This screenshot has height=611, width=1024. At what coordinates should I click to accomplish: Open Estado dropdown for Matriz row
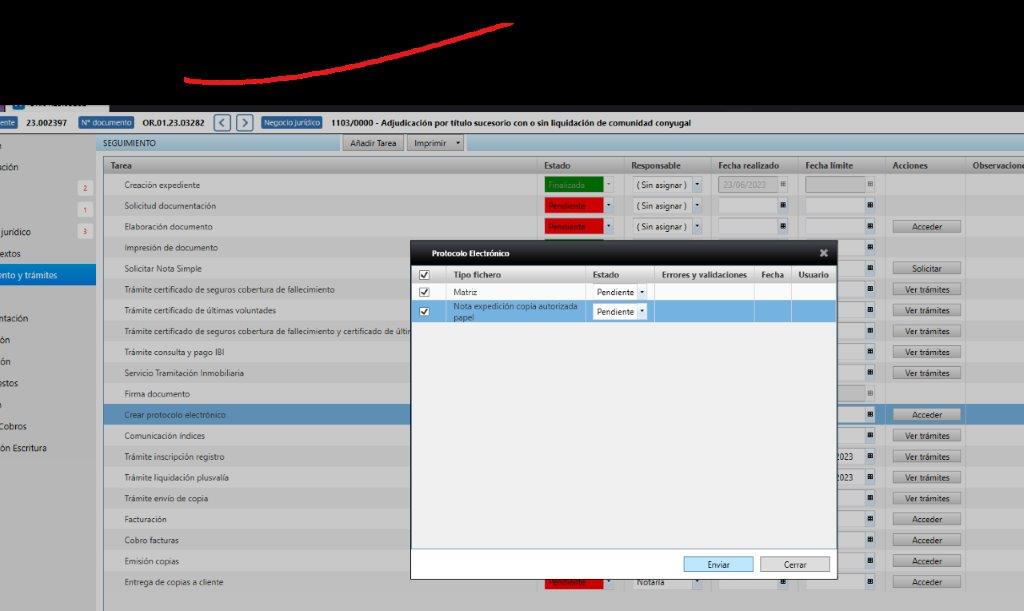[641, 292]
